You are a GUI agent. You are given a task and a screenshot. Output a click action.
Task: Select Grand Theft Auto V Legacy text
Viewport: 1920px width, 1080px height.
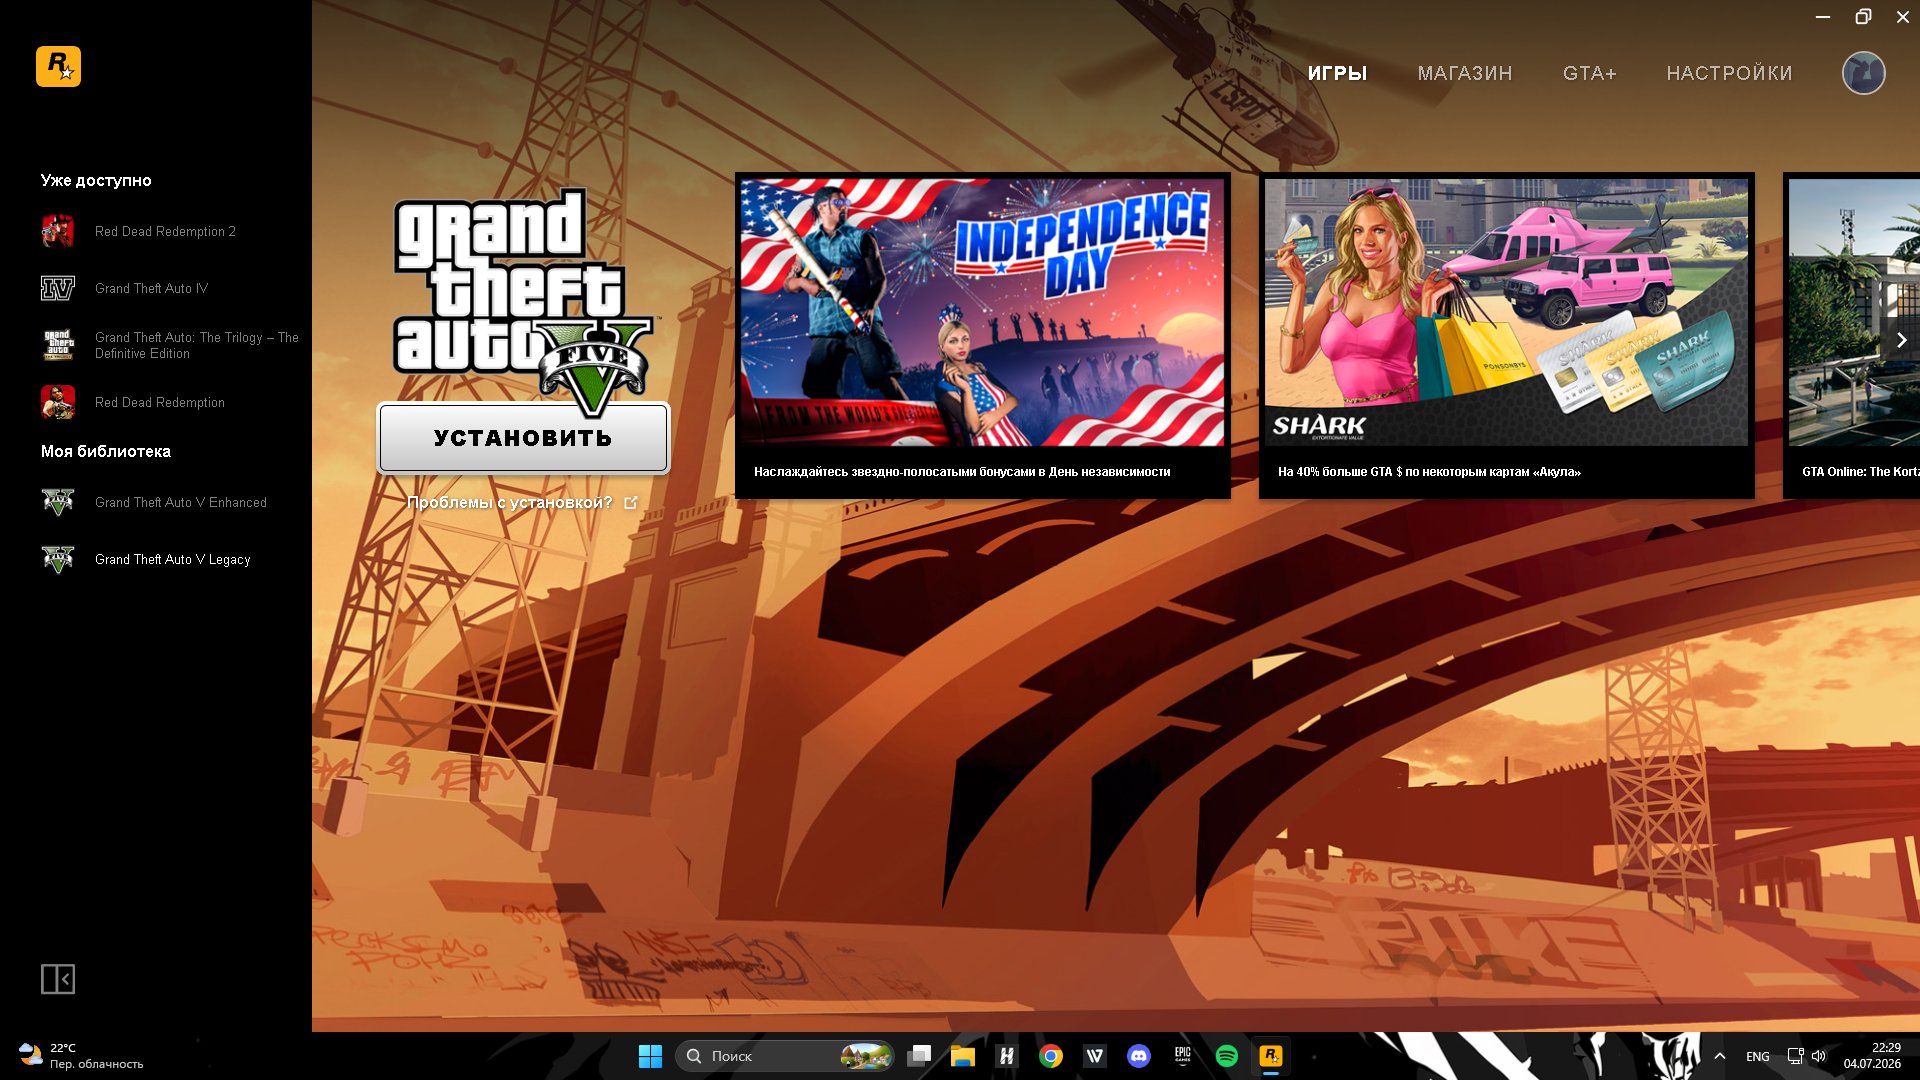pyautogui.click(x=173, y=559)
